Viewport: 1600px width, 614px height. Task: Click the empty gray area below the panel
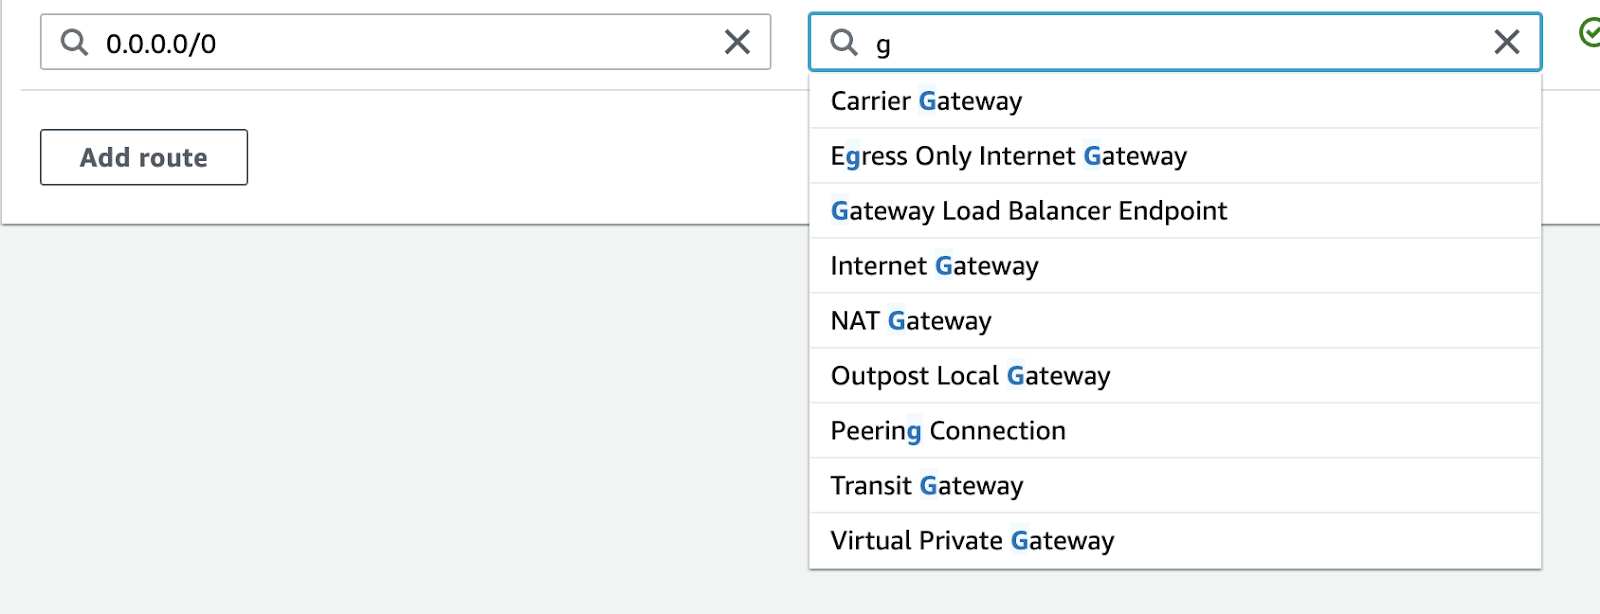point(400,420)
